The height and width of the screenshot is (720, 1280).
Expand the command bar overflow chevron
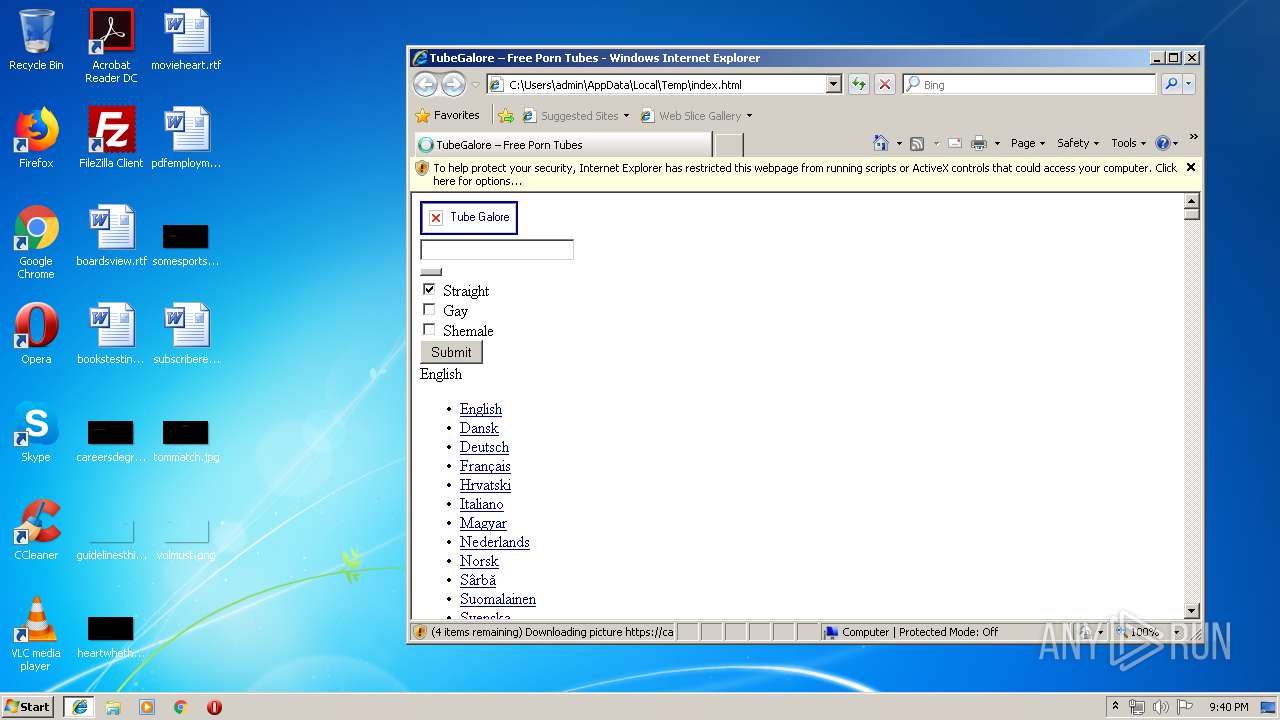1193,138
